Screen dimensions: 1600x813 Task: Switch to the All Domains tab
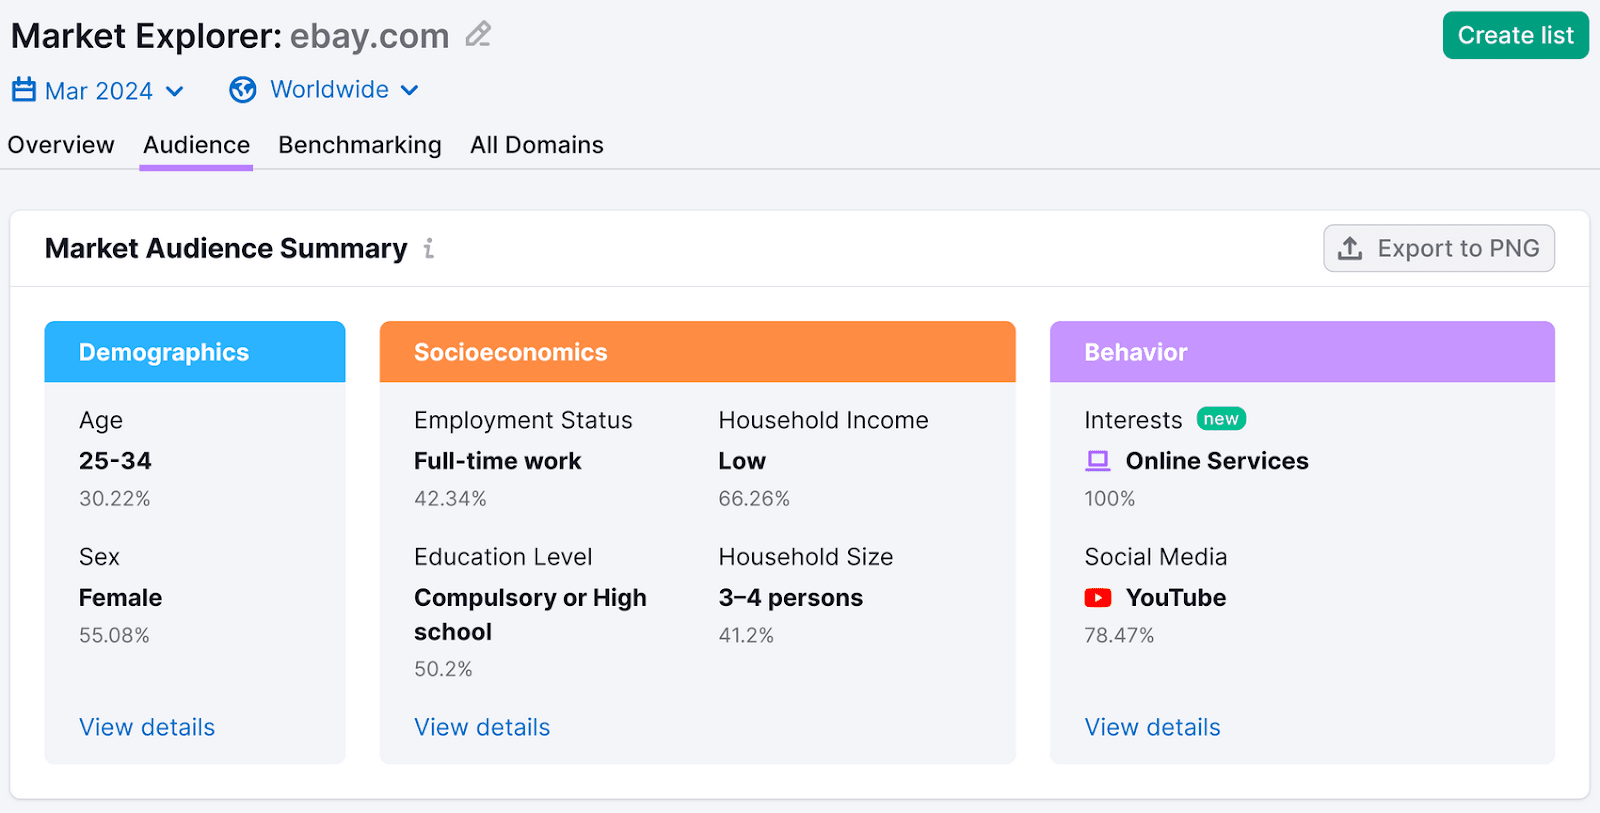[537, 144]
